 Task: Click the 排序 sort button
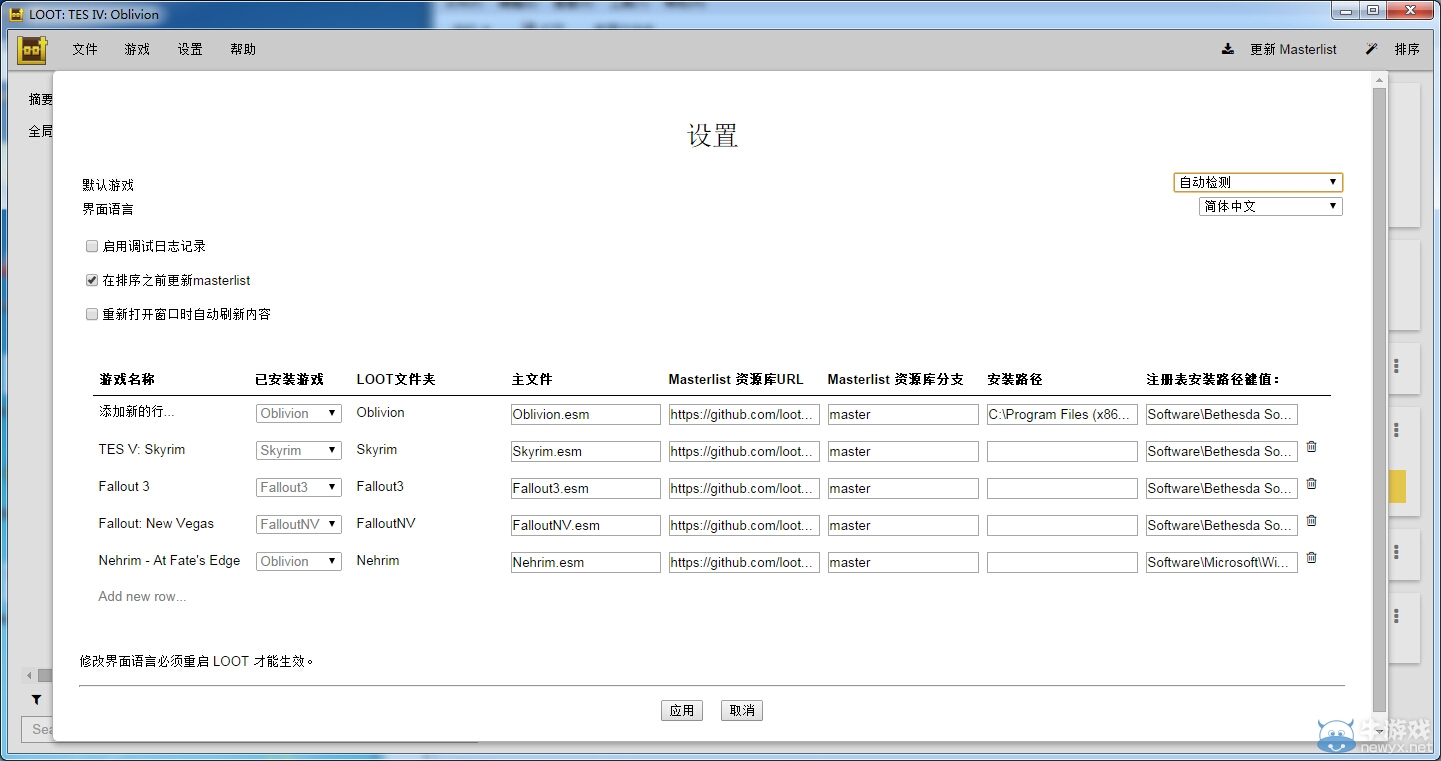1407,49
